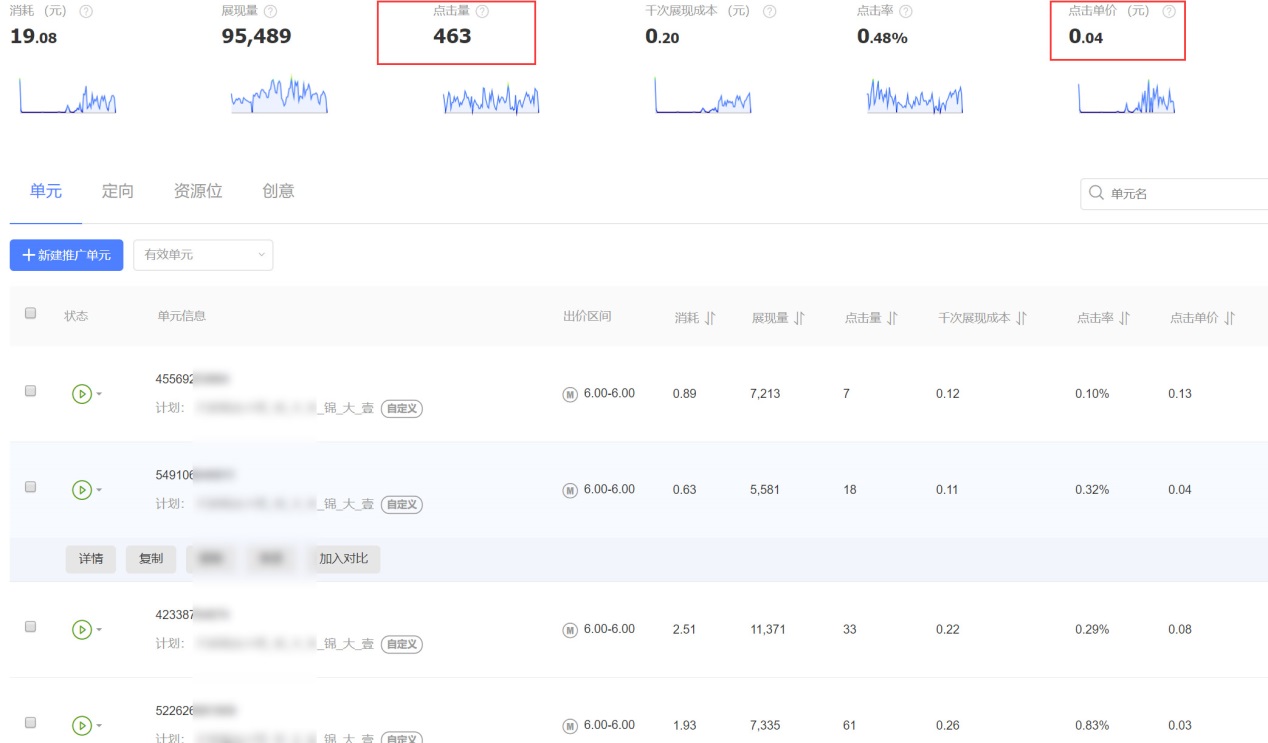This screenshot has height=743, width=1268.
Task: Click the M bid icon in row 549106
Action: click(570, 490)
